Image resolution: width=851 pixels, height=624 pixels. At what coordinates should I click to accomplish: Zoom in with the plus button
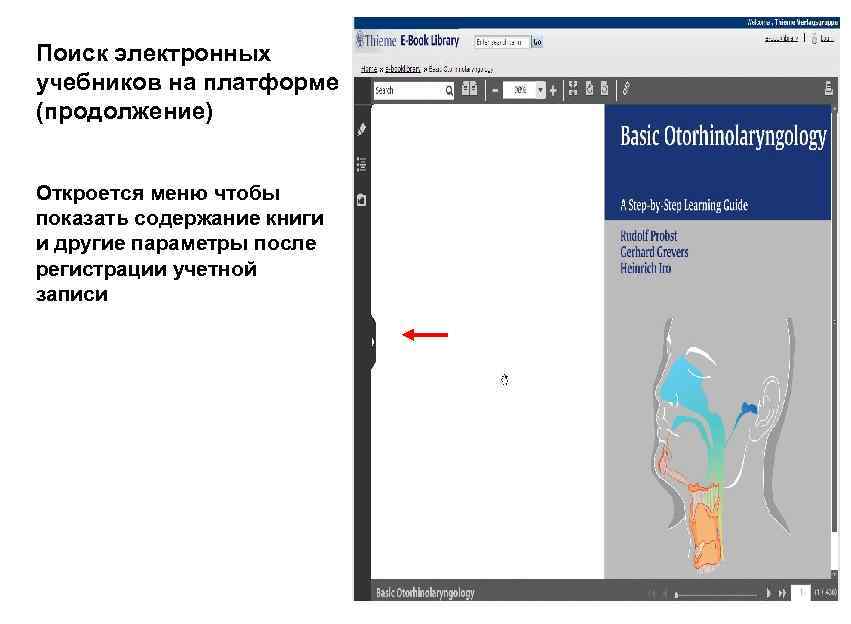553,91
